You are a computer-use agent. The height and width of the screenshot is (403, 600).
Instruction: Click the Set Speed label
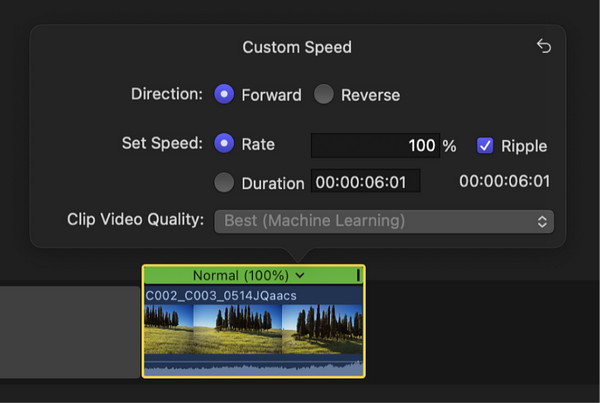(x=162, y=144)
